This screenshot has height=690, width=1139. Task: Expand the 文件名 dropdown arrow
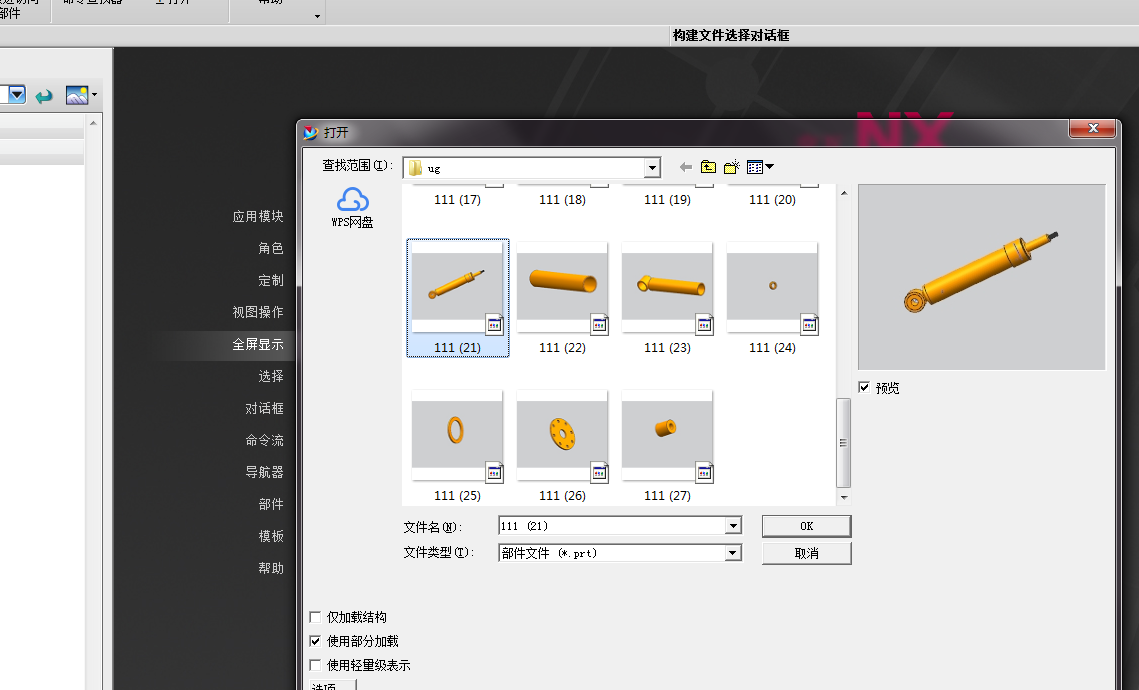pos(733,526)
